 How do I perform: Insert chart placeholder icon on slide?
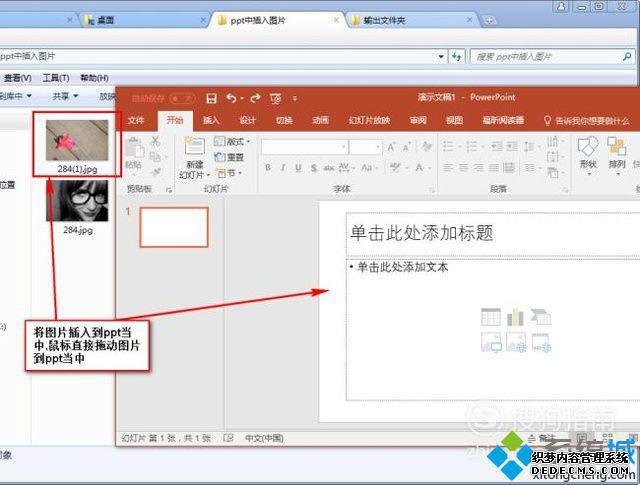516,317
